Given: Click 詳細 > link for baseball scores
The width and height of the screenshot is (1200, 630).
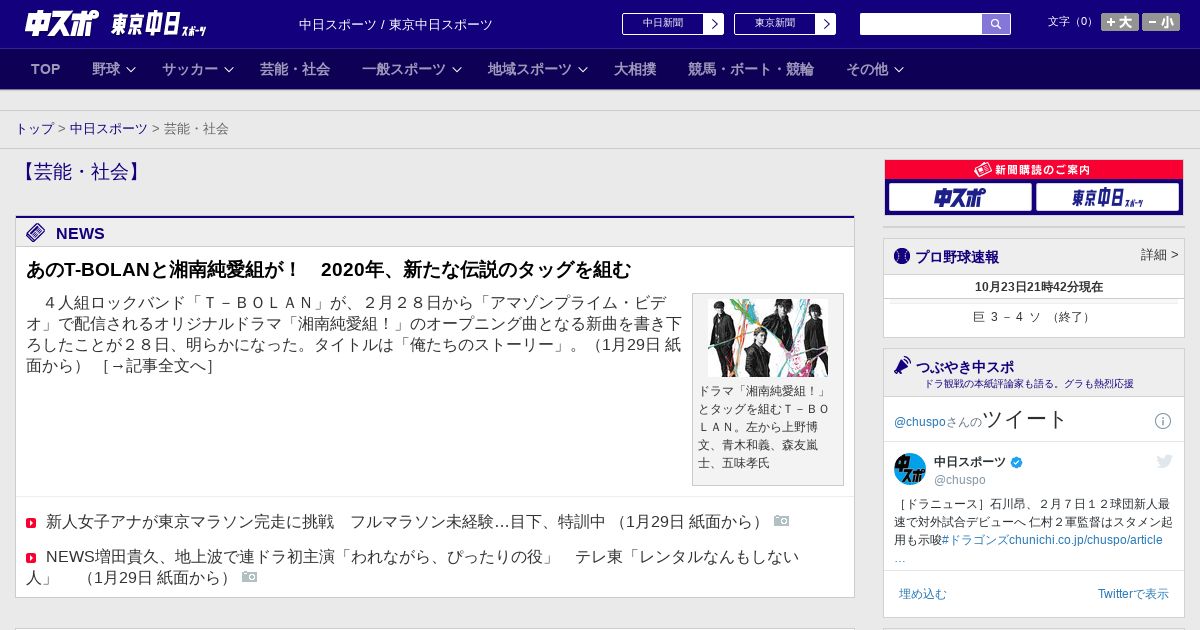Looking at the screenshot, I should click(1160, 255).
